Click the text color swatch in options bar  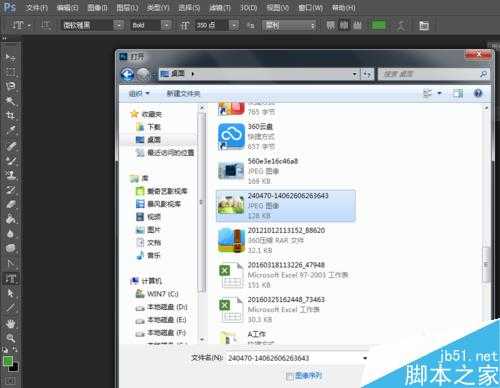coord(378,25)
